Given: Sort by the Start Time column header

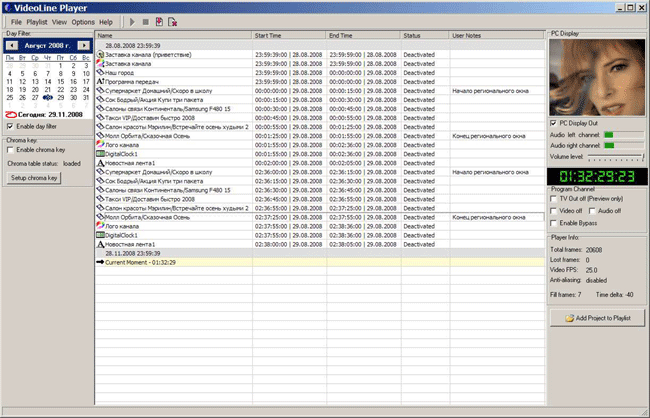Looking at the screenshot, I should pyautogui.click(x=289, y=36).
